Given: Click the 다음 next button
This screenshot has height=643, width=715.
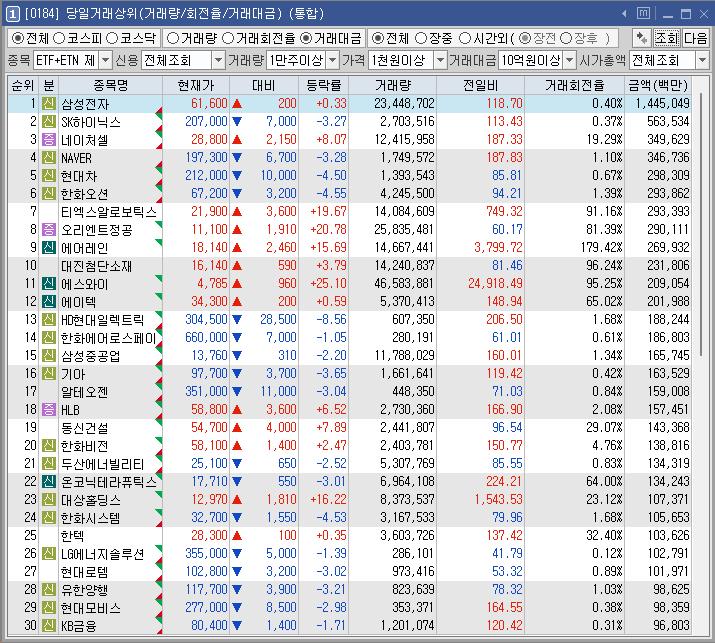Looking at the screenshot, I should 695,38.
